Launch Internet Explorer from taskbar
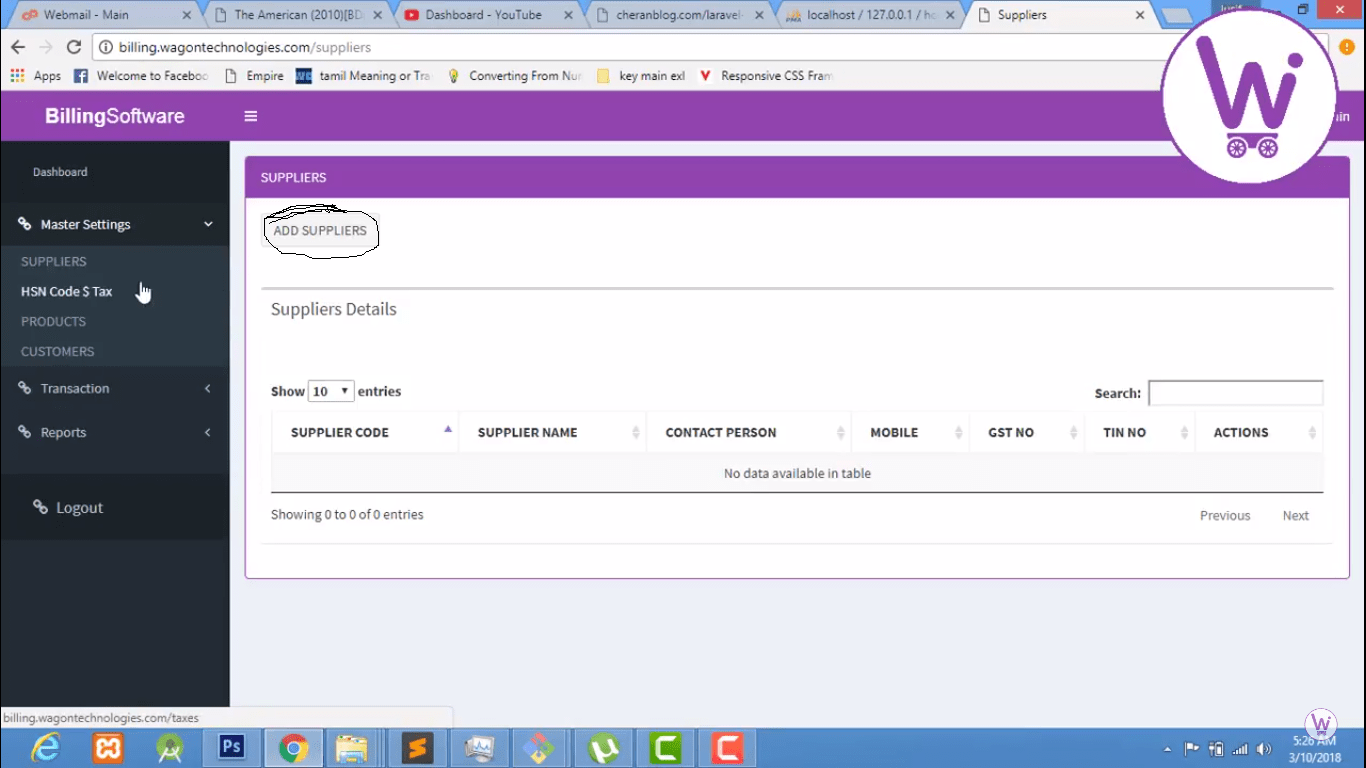Image resolution: width=1366 pixels, height=768 pixels. point(46,748)
